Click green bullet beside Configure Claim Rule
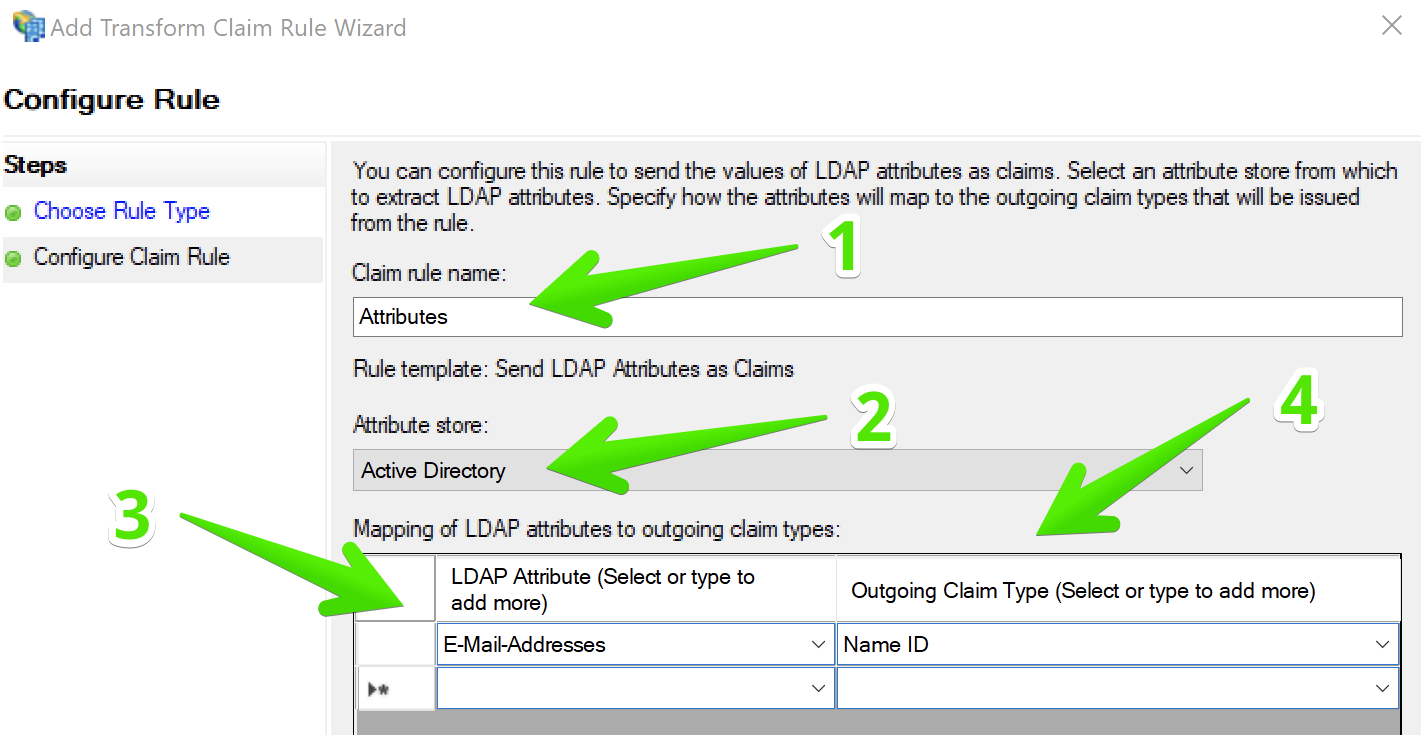Image resolution: width=1421 pixels, height=735 pixels. 13,259
